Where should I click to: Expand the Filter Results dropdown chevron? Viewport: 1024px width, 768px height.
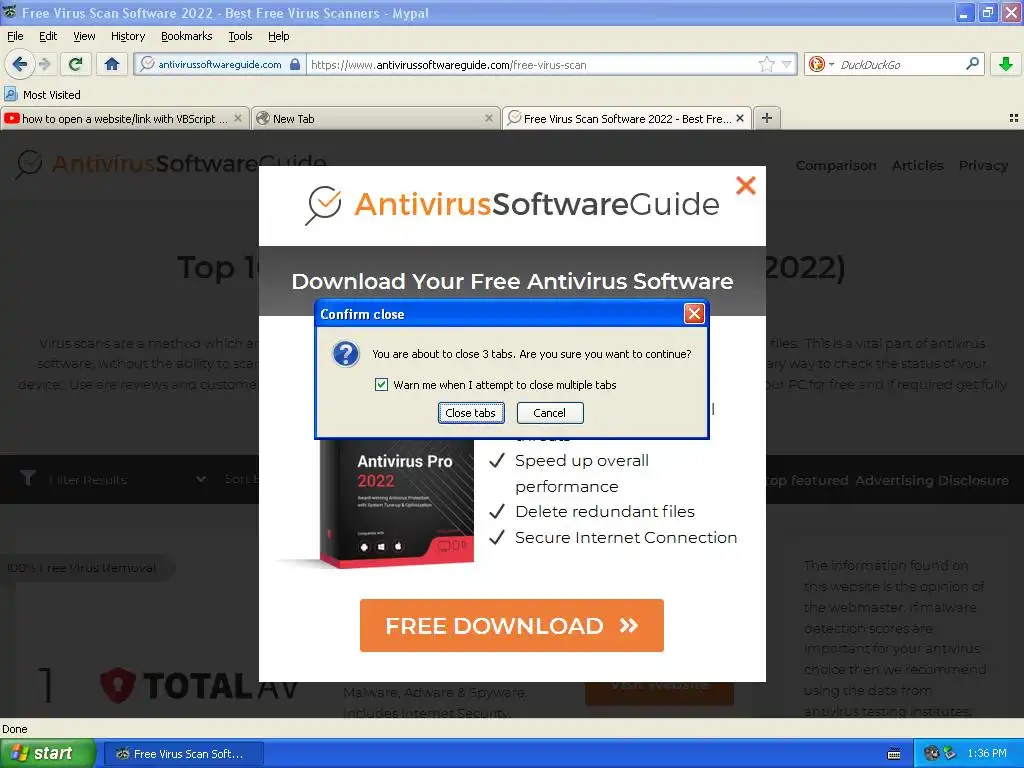pyautogui.click(x=200, y=479)
